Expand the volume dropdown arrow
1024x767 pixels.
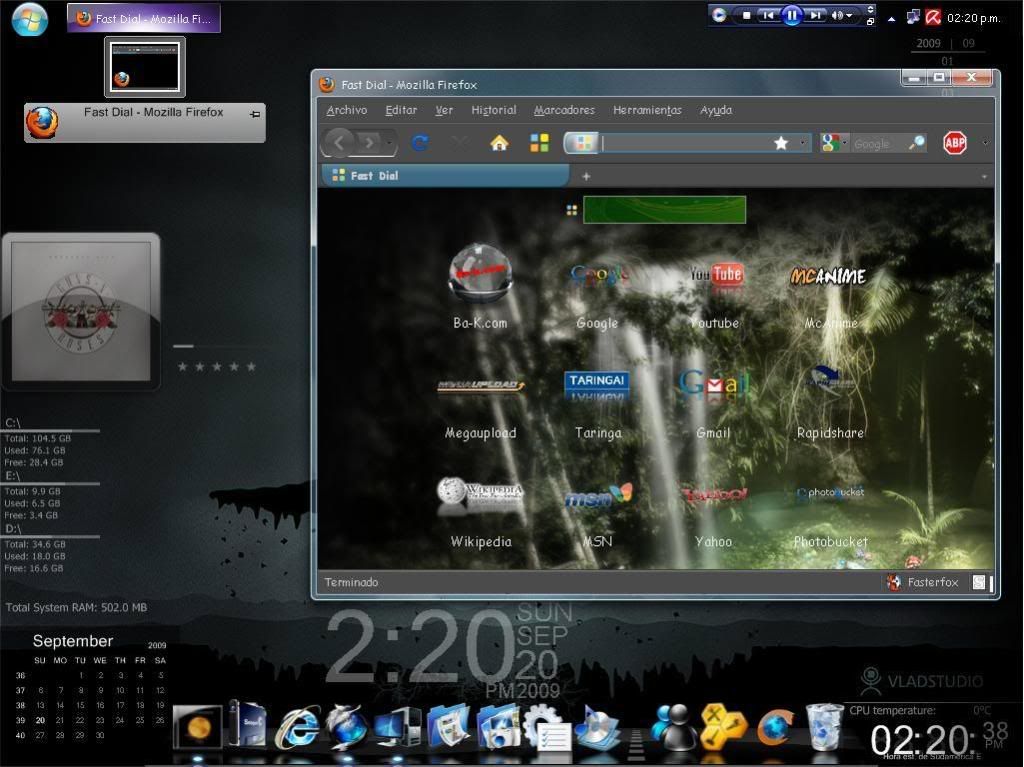pyautogui.click(x=850, y=16)
